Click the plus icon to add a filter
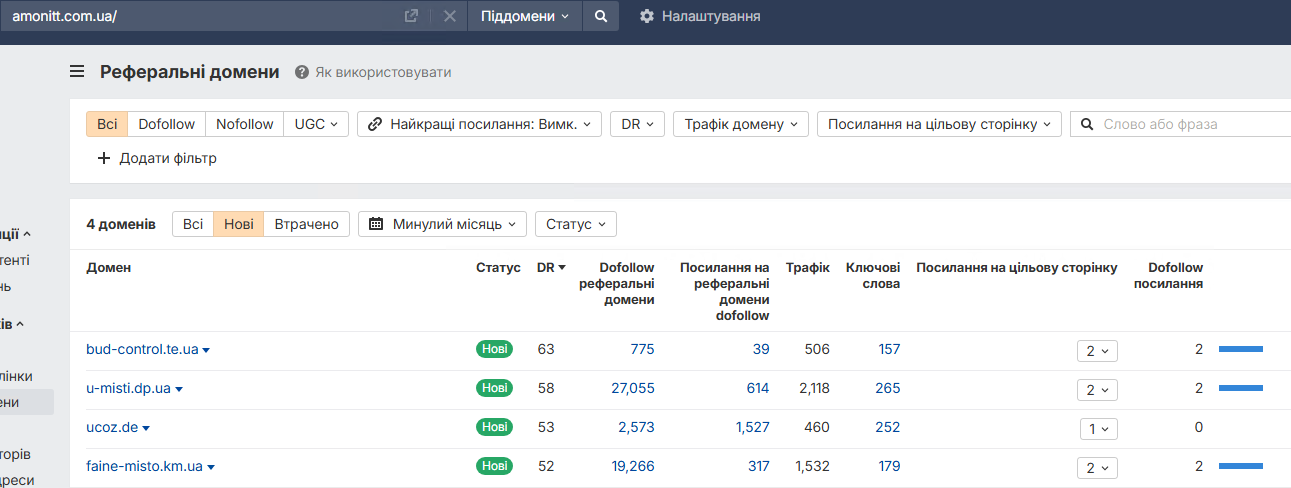 click(103, 158)
